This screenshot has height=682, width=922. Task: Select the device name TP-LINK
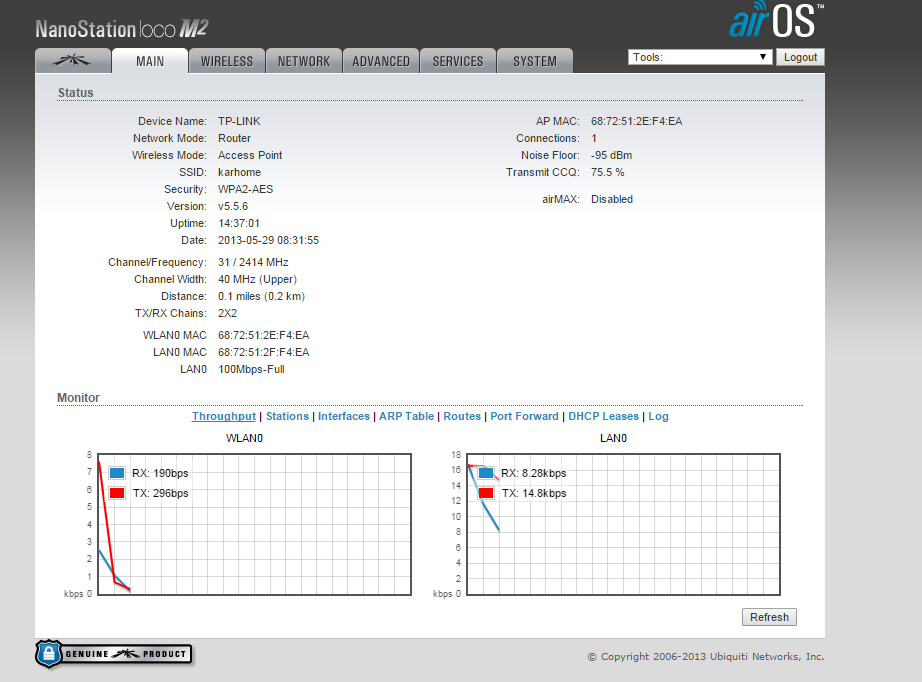(x=239, y=121)
